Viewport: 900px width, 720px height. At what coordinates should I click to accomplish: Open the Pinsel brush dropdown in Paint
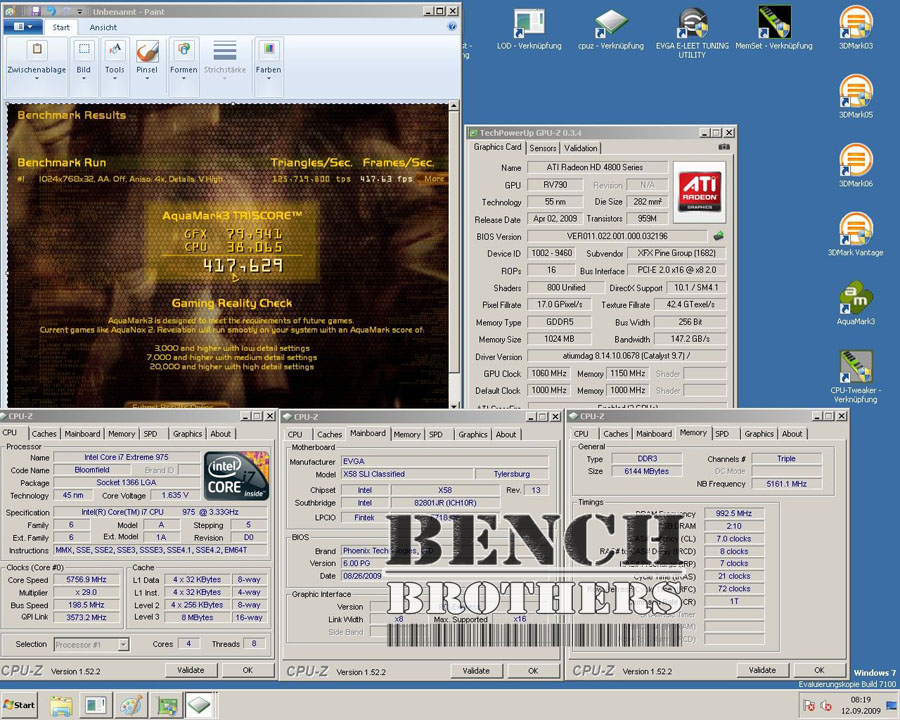tap(147, 73)
